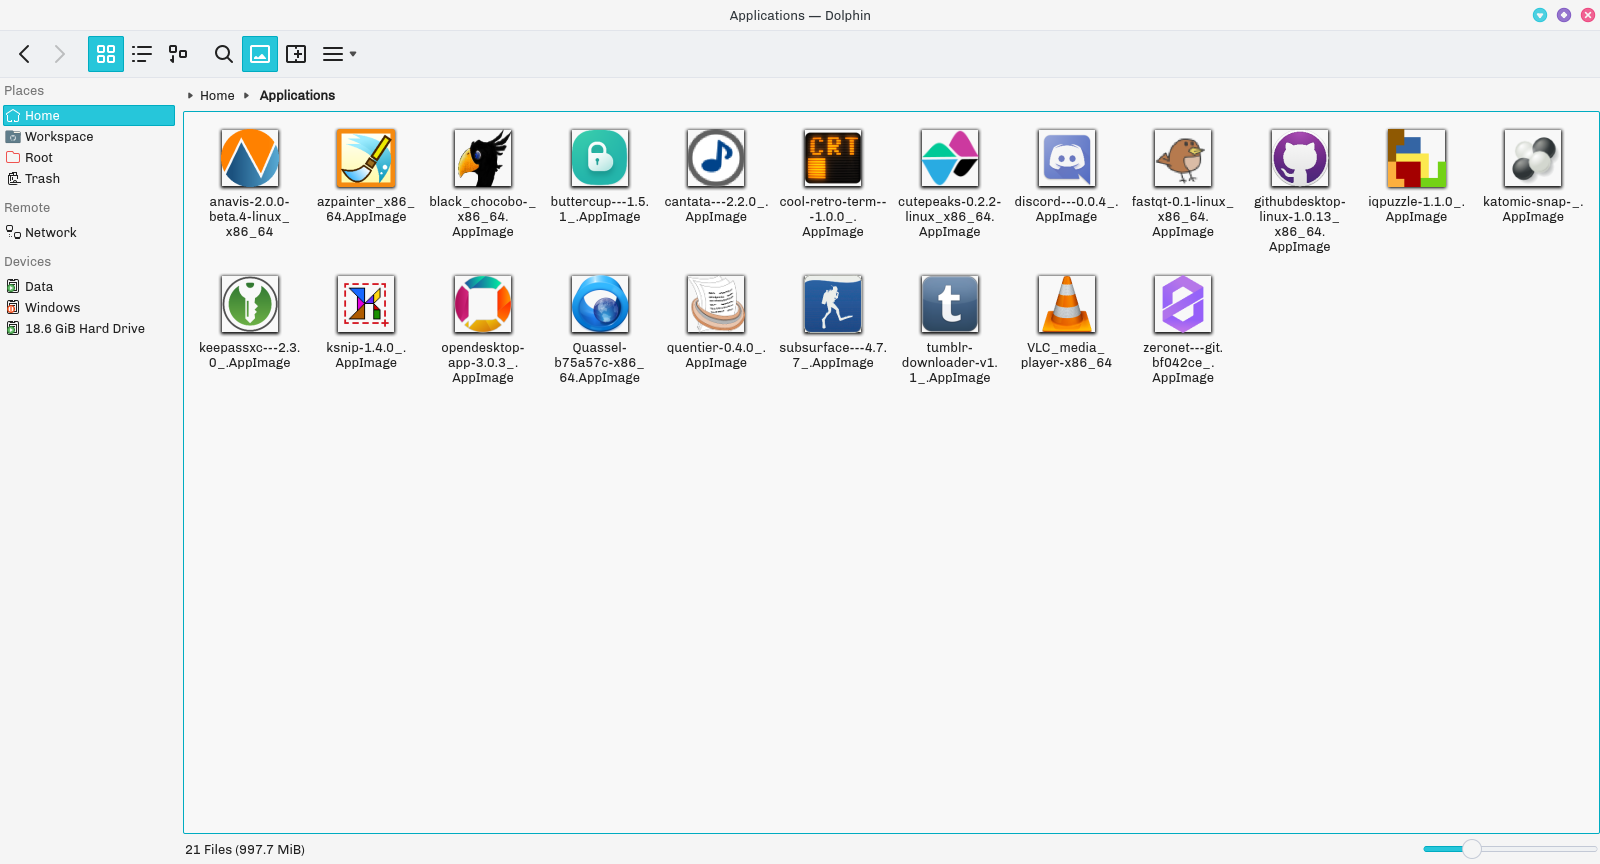Select Home in Places panel
The image size is (1600, 864).
89,116
